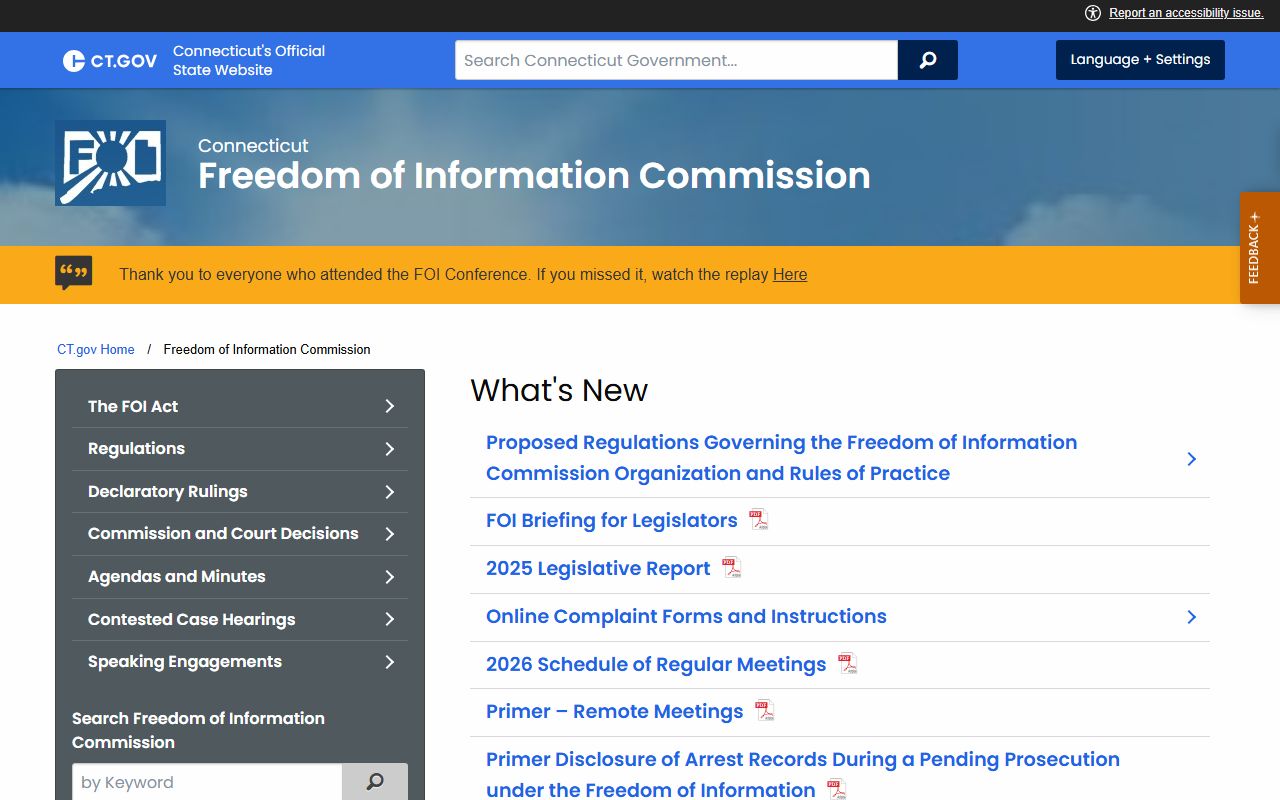1280x800 pixels.
Task: Open the Feedback side tab
Action: coord(1260,248)
